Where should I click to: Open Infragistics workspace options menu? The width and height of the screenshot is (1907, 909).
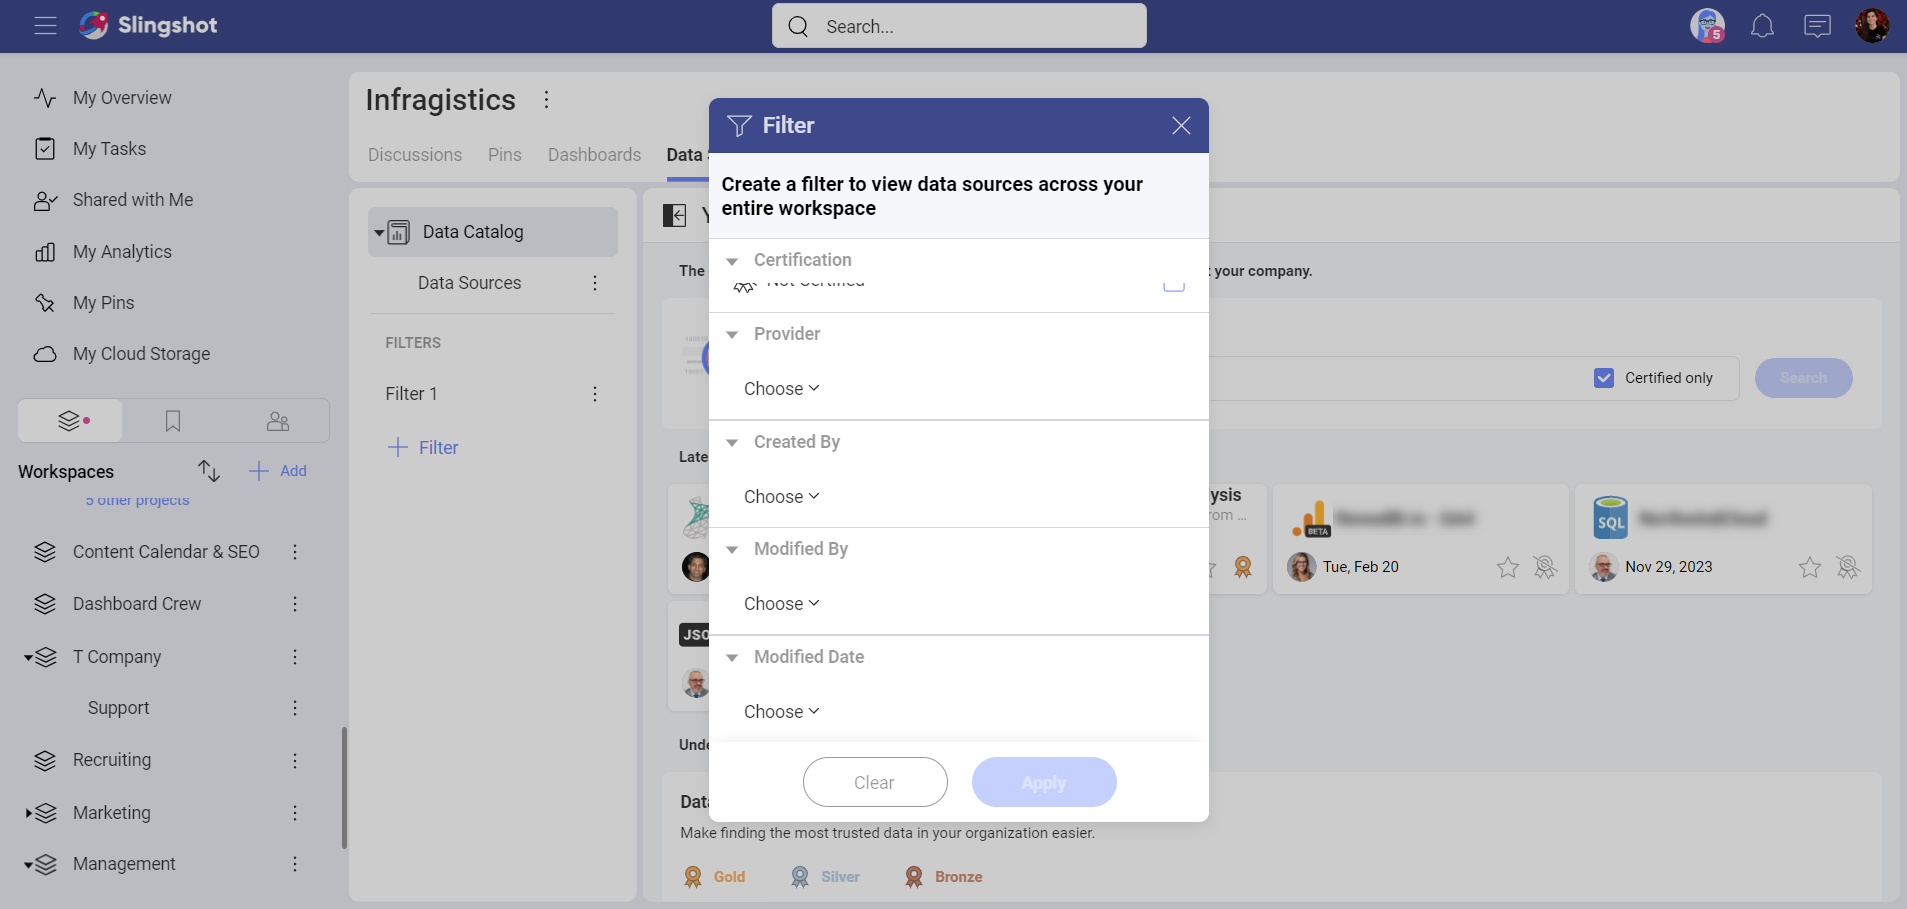[x=546, y=99]
